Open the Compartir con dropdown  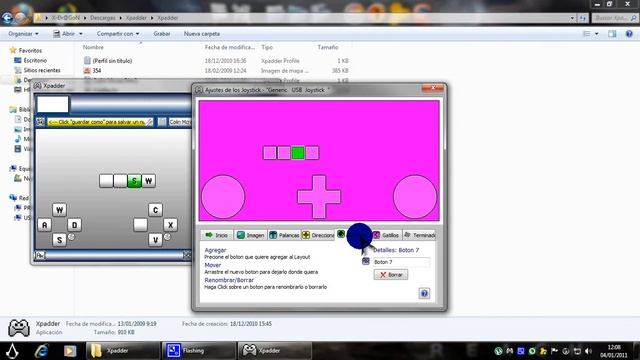118,33
